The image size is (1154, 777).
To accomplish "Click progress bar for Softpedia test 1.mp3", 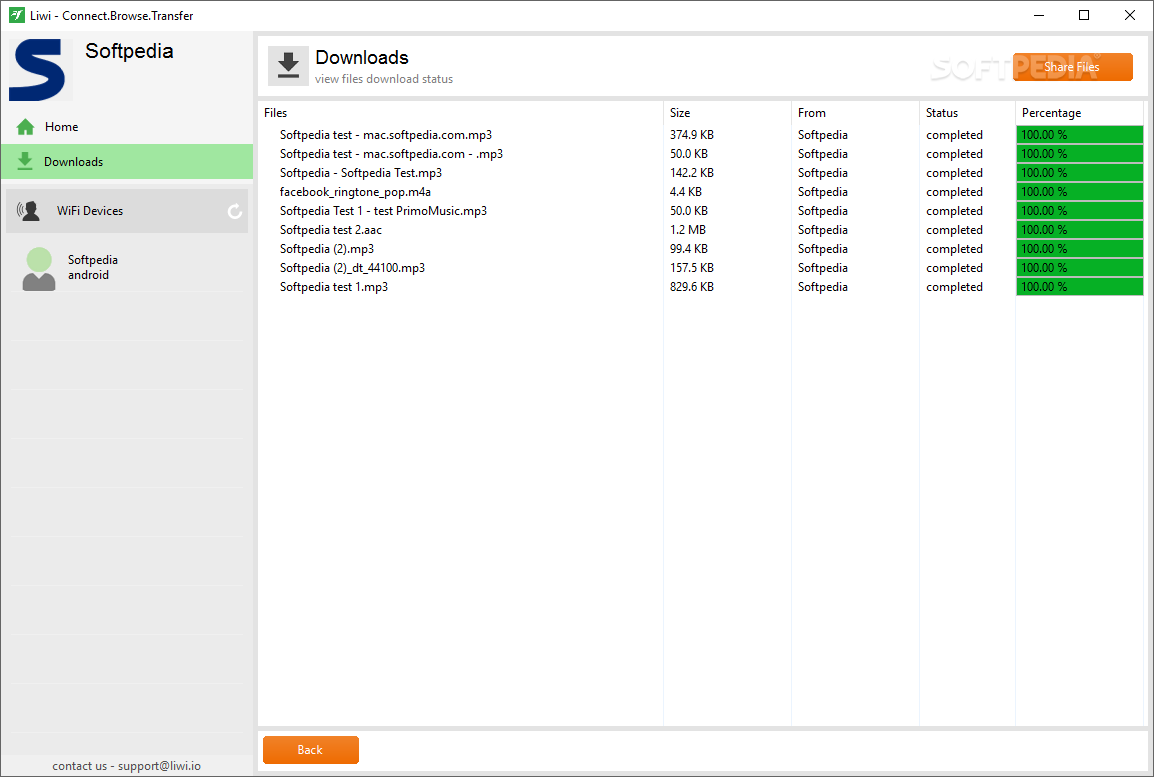I will [1080, 287].
